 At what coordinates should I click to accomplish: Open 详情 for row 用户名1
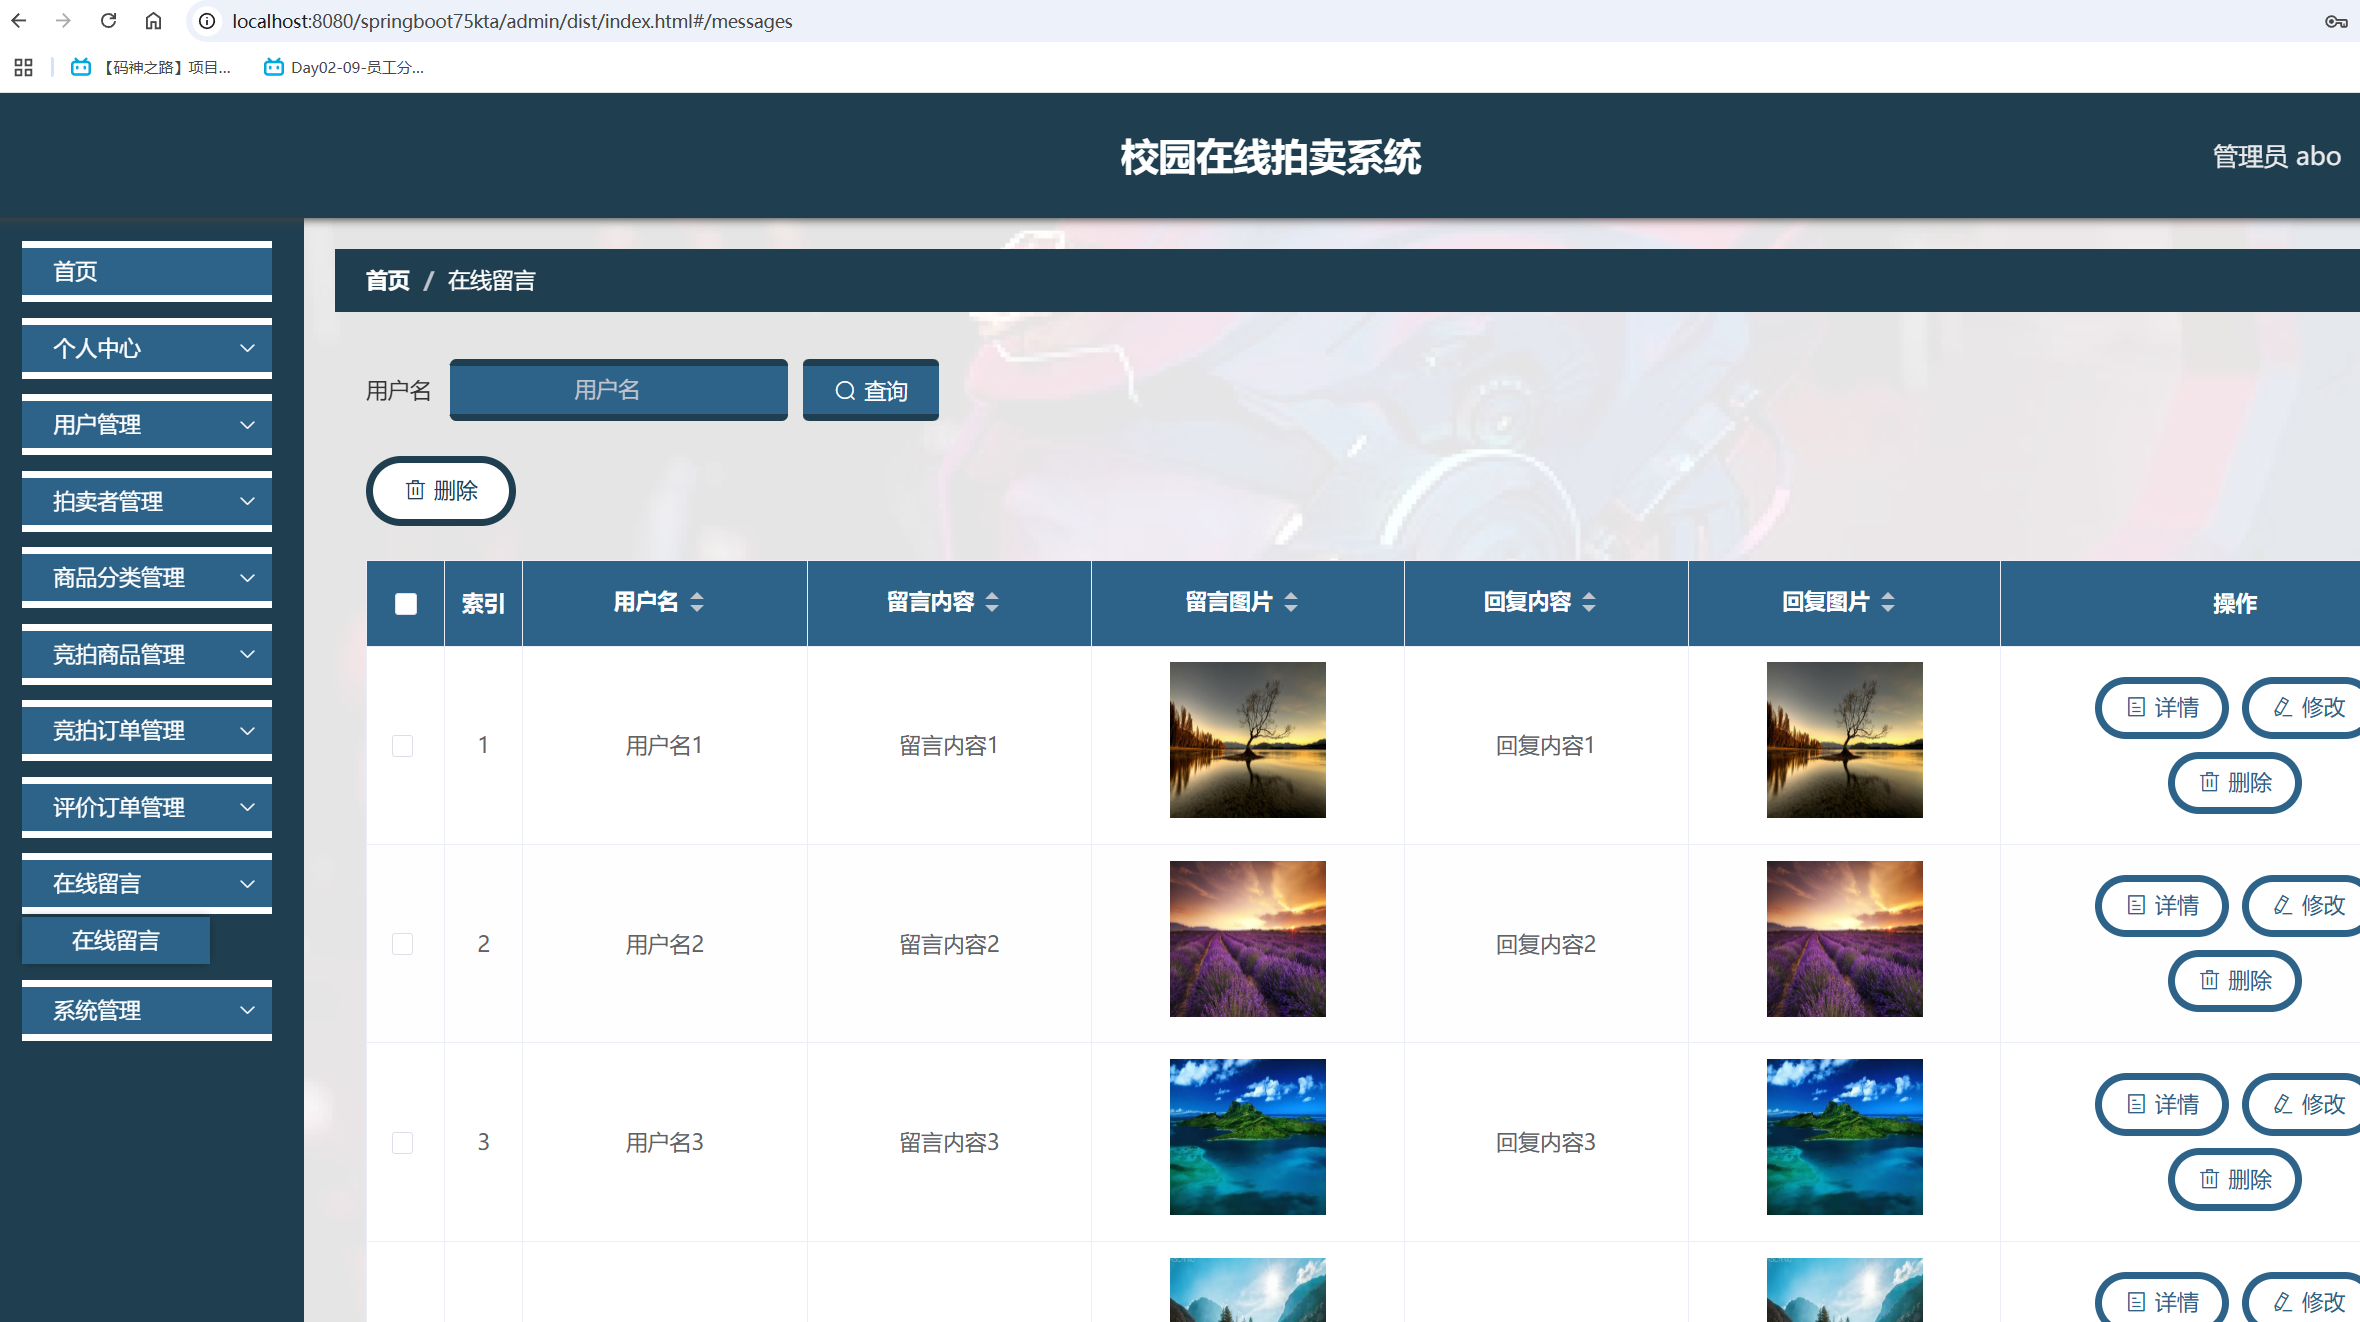pos(2162,708)
